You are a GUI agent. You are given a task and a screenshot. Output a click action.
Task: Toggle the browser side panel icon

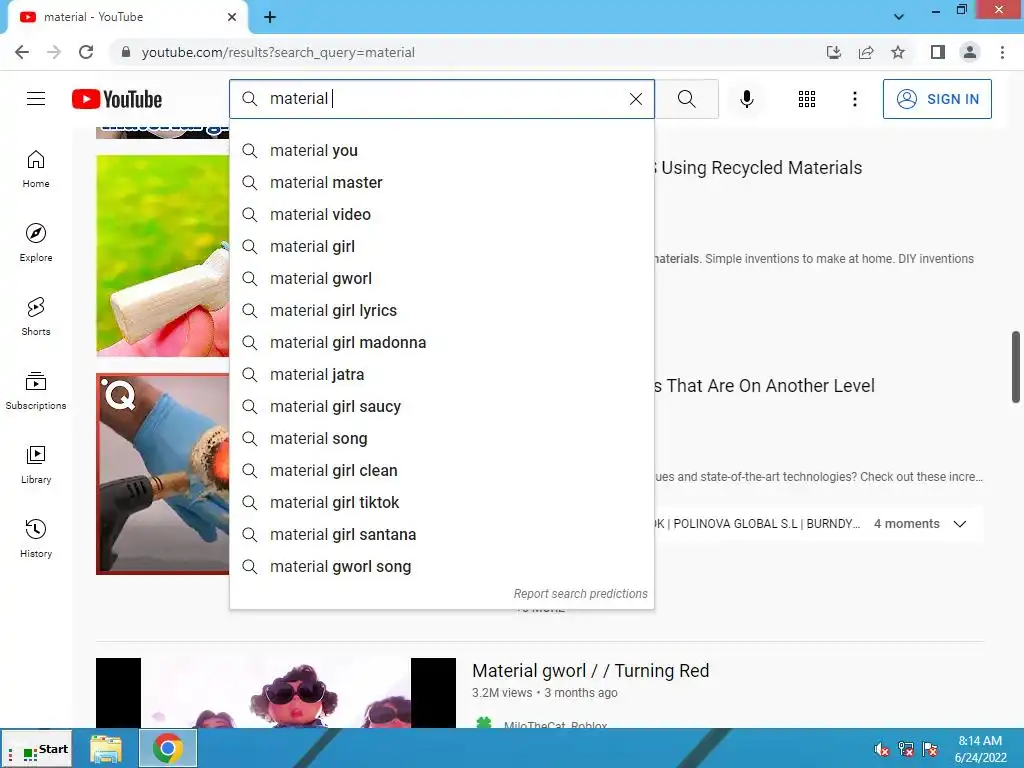coord(938,52)
